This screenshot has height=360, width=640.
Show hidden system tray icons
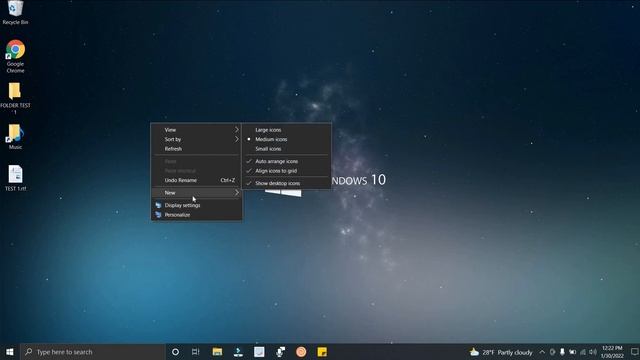[542, 352]
